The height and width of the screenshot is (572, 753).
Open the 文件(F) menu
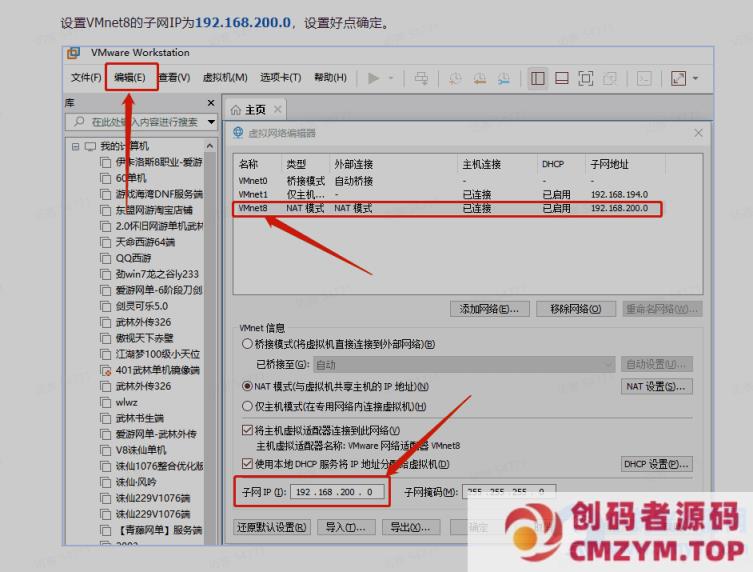[x=86, y=77]
